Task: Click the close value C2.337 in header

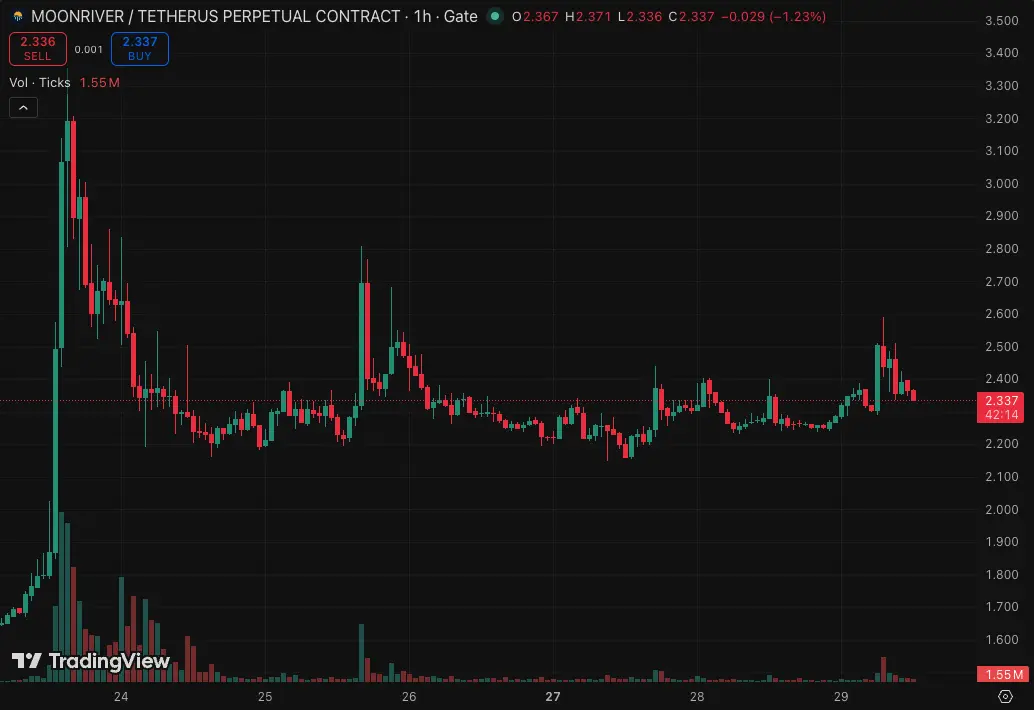Action: pyautogui.click(x=691, y=16)
